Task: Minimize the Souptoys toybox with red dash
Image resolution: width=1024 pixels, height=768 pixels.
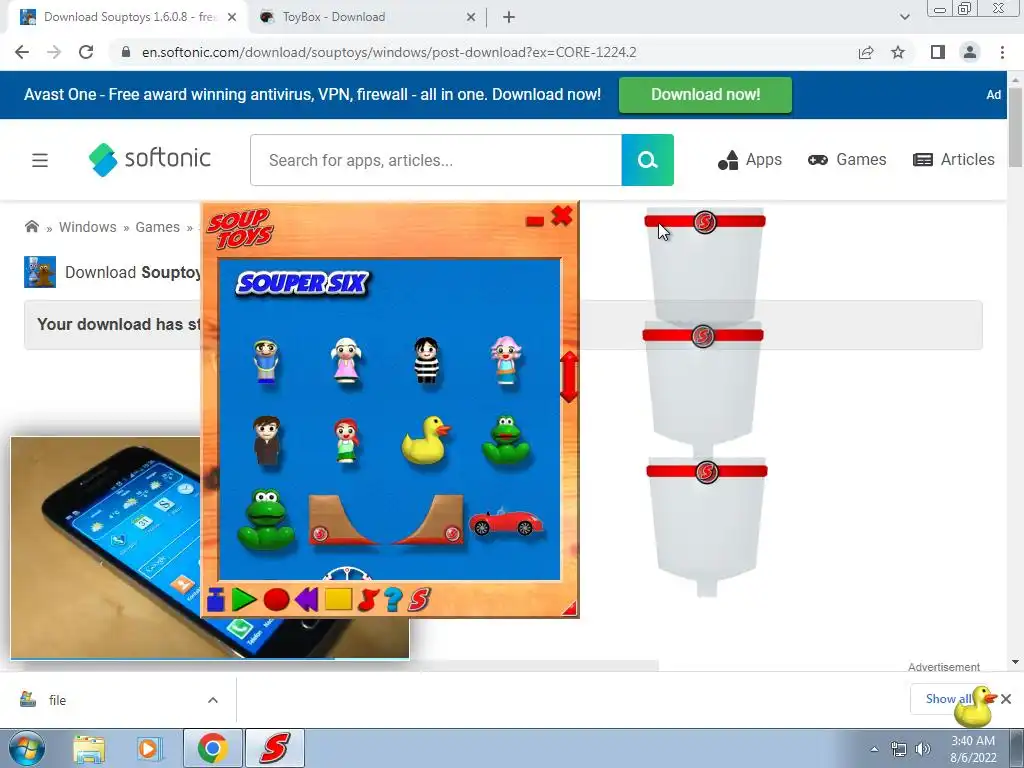Action: coord(535,221)
